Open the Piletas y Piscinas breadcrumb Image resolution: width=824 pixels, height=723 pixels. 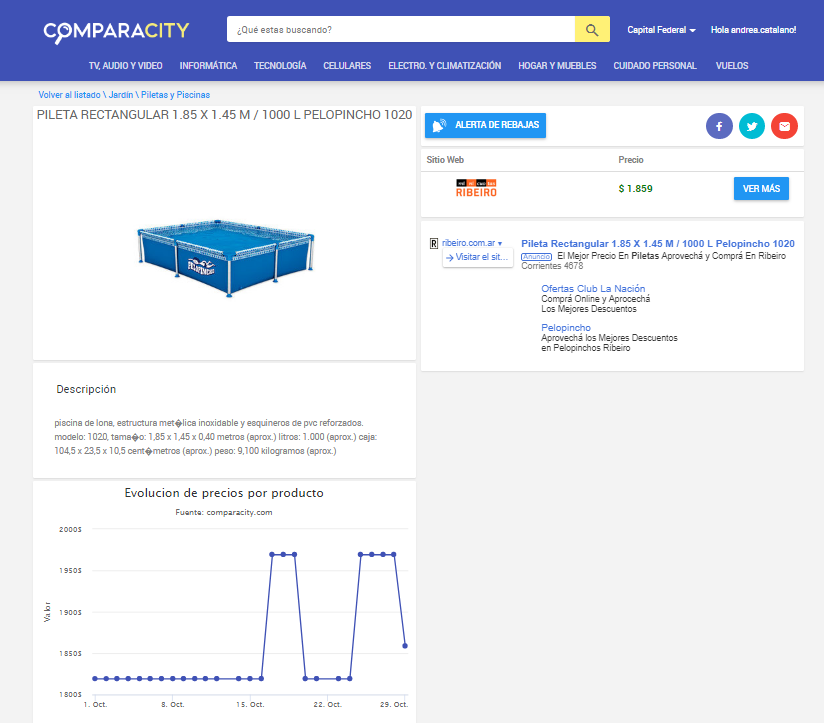(176, 95)
